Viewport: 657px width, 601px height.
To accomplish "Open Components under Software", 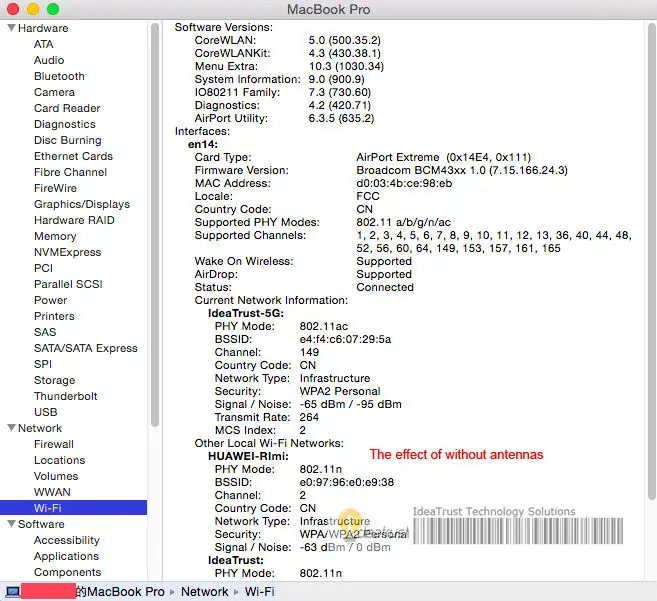I will [x=67, y=572].
